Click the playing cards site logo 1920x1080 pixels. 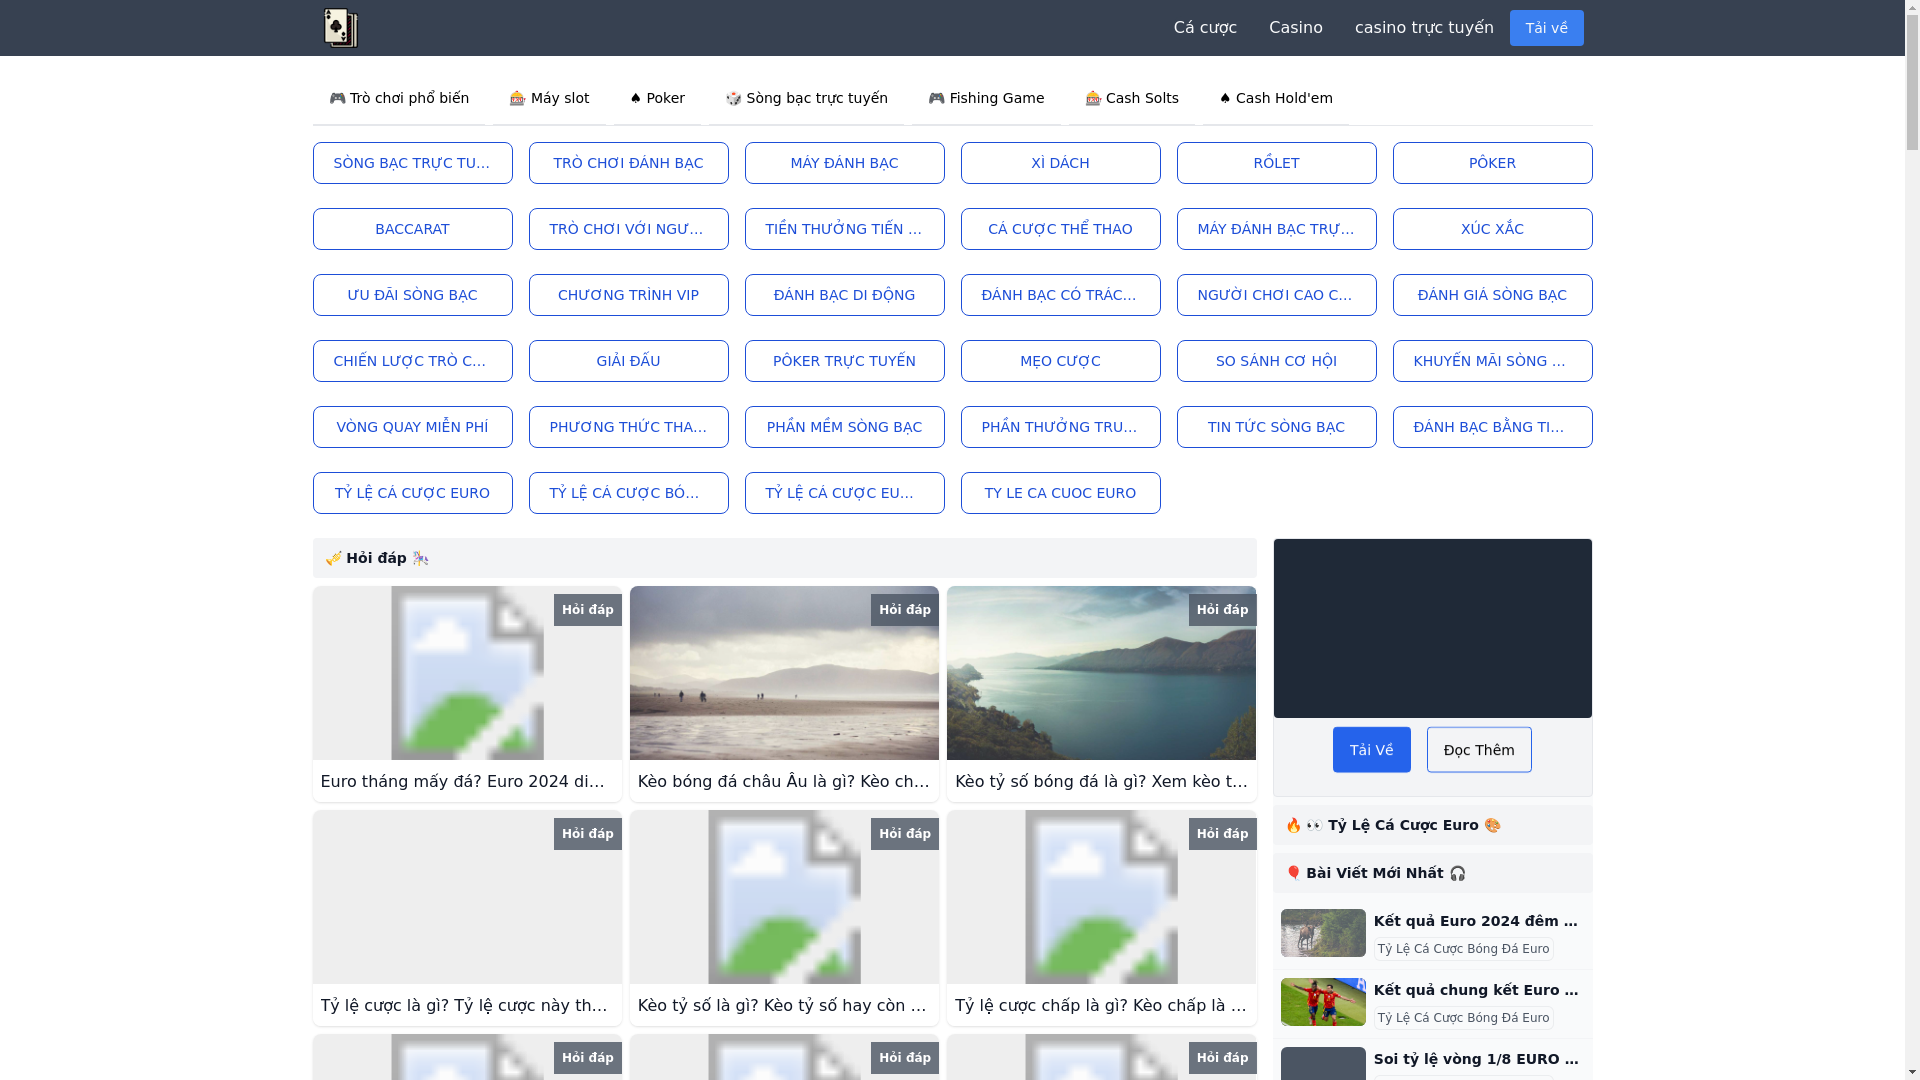point(340,28)
